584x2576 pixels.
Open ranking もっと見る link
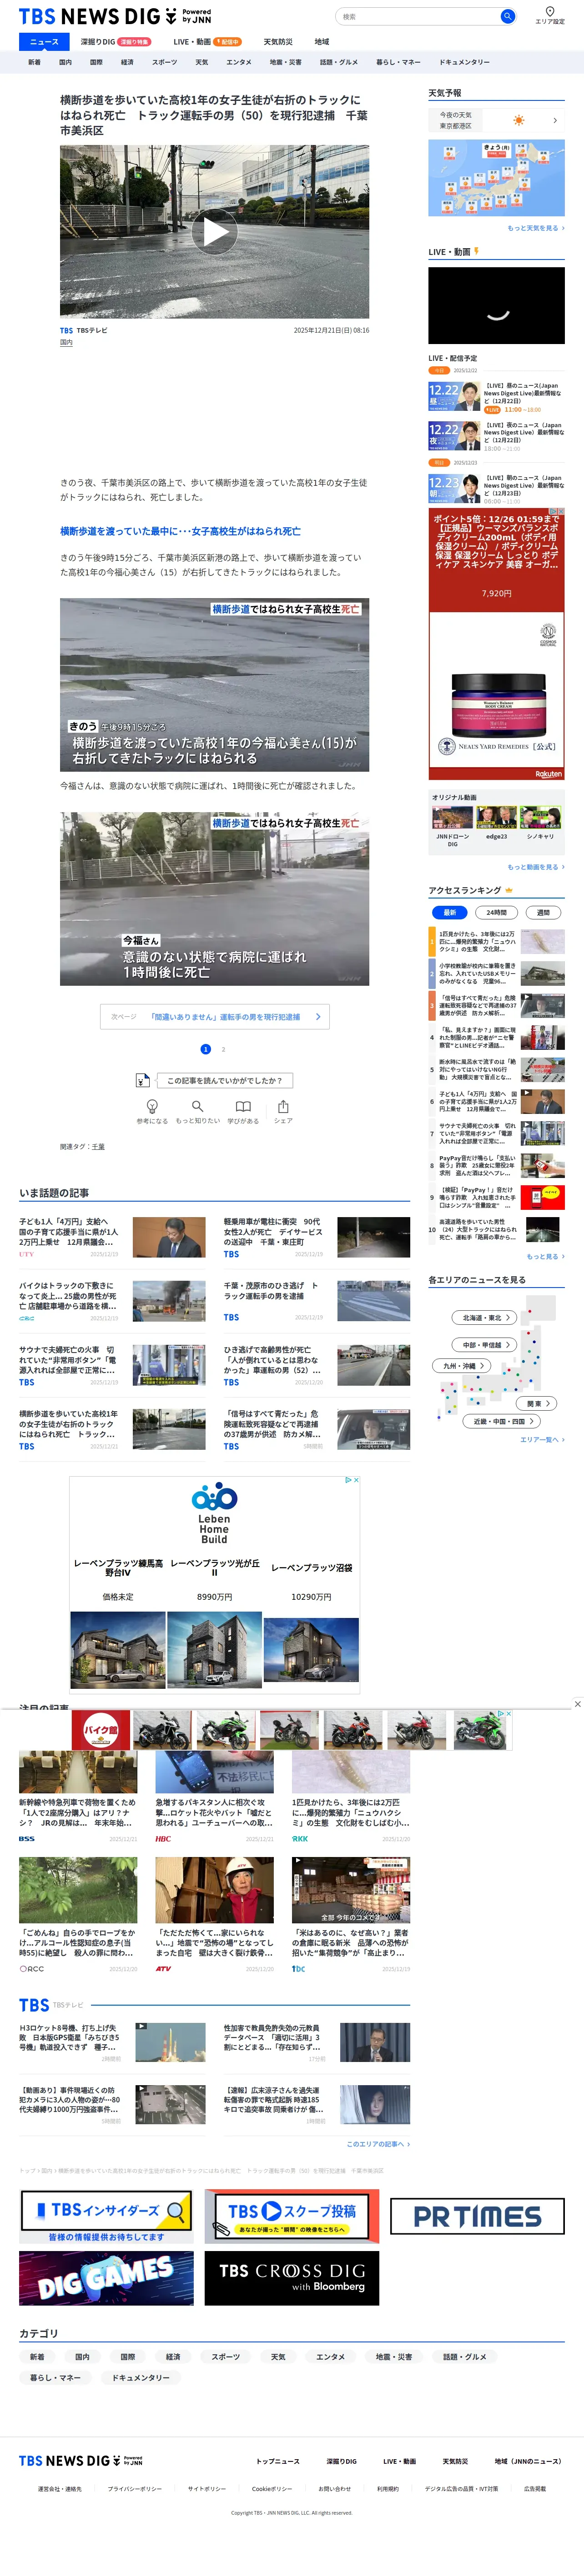click(545, 1256)
